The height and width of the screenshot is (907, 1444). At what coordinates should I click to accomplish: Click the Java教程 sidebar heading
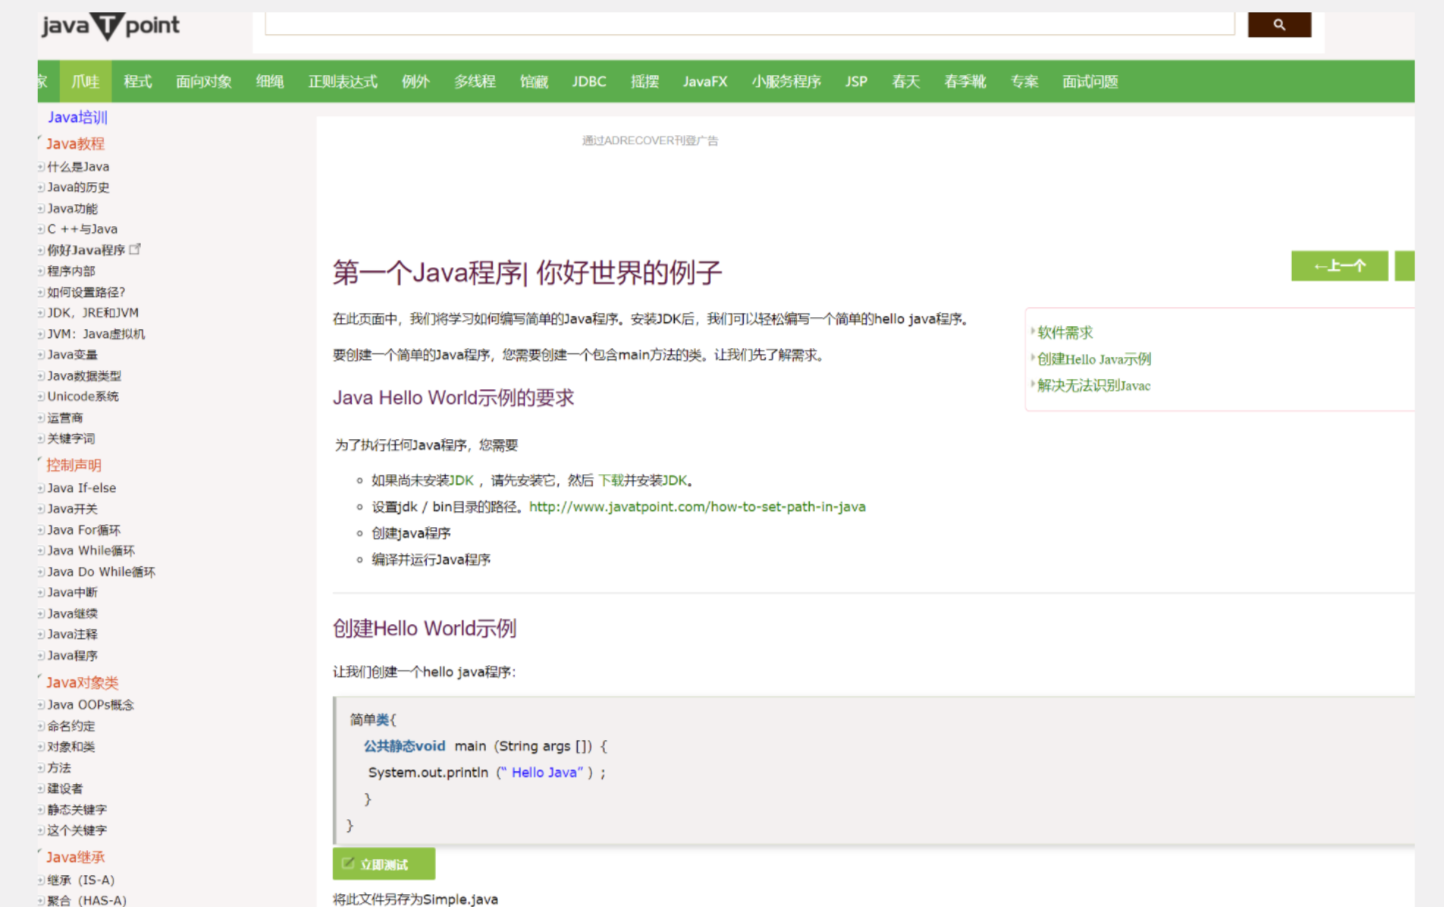(75, 144)
